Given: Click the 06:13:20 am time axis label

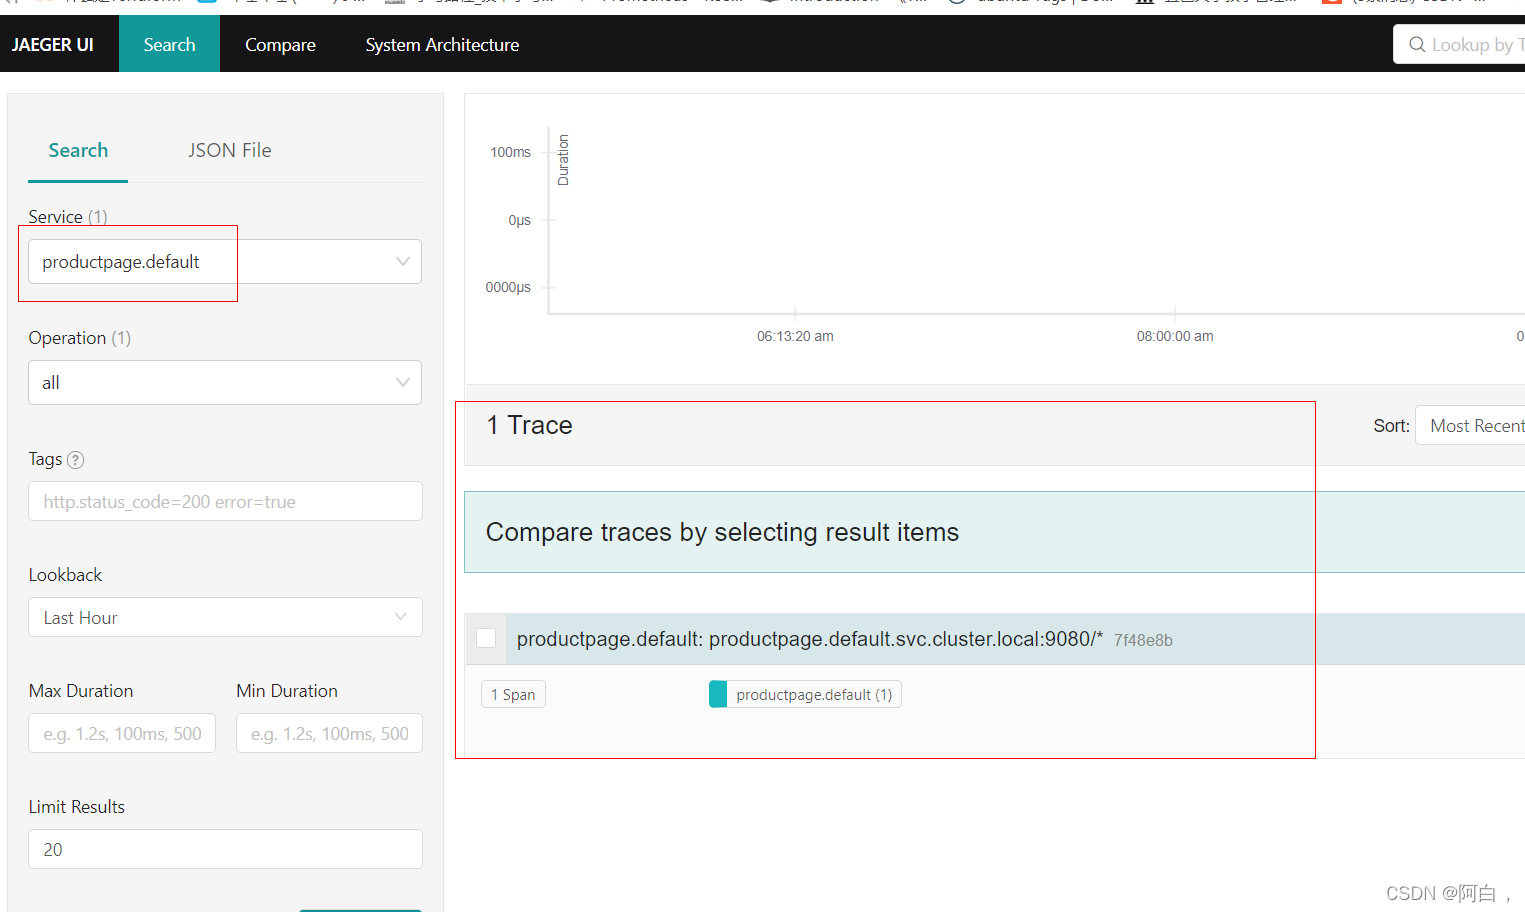Looking at the screenshot, I should [795, 336].
